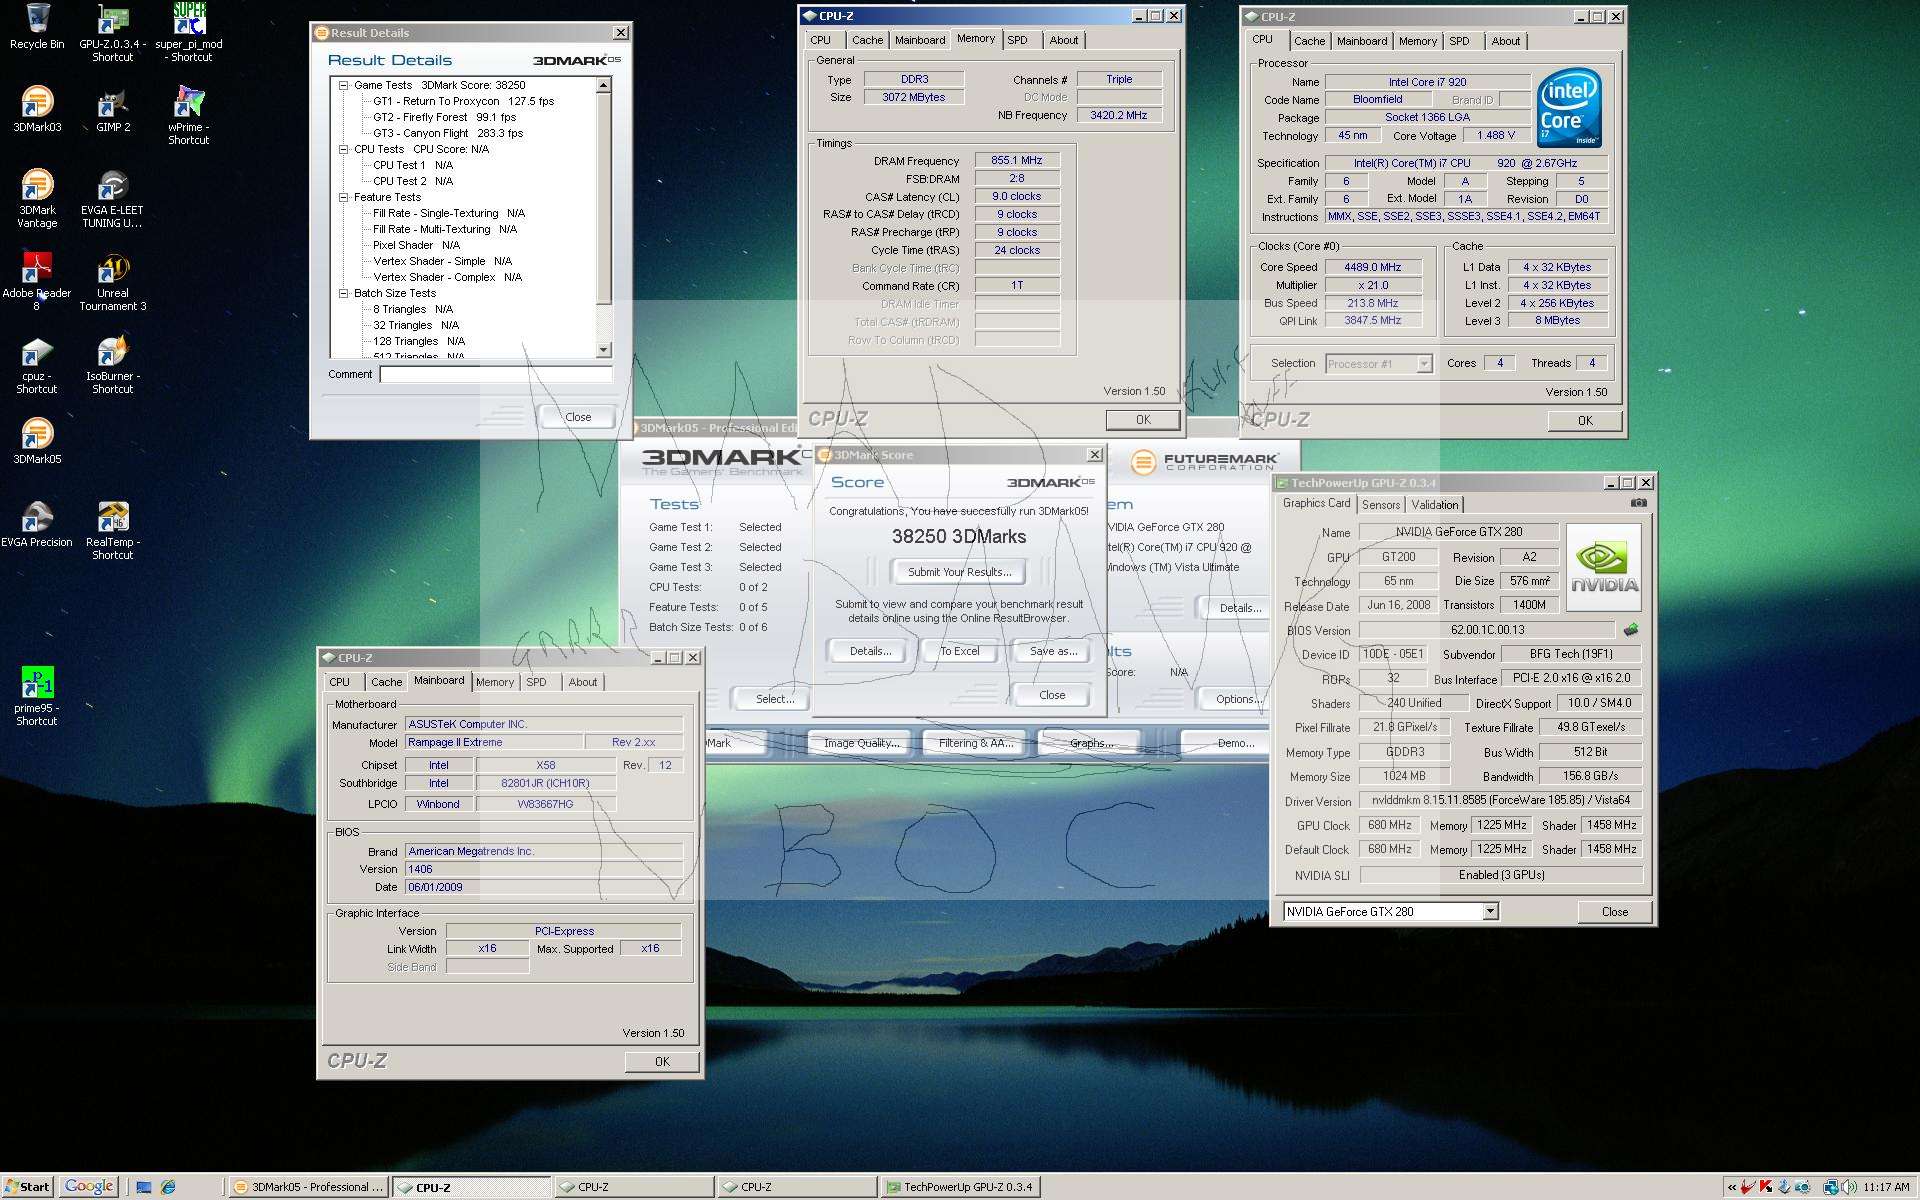Image resolution: width=1920 pixels, height=1200 pixels.
Task: Click Result Details scrollbar down arrow
Action: pos(603,349)
